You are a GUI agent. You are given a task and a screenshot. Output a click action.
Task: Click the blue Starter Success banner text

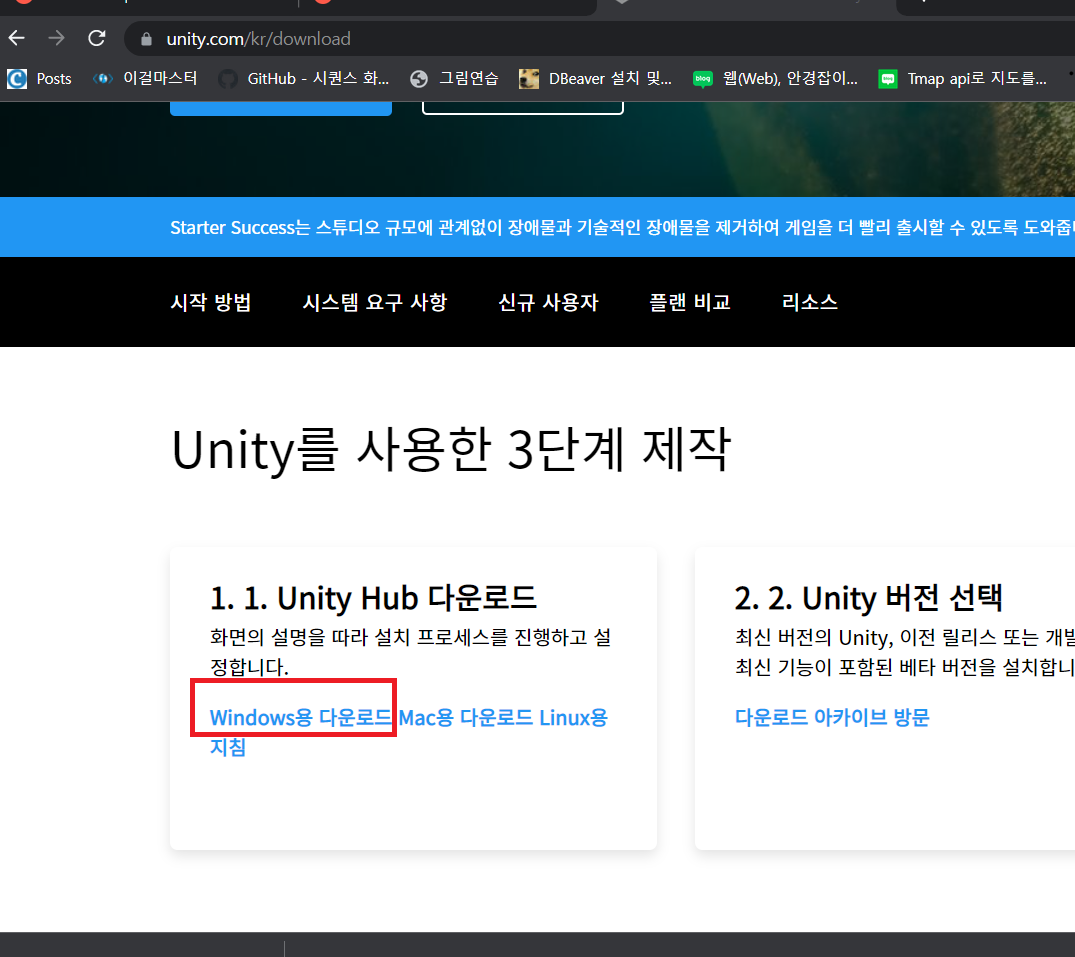[x=622, y=228]
